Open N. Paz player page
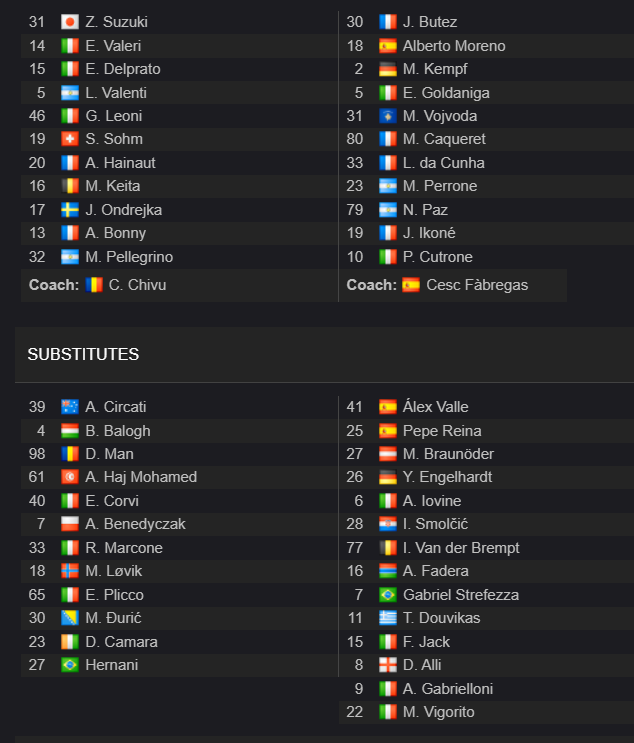Screen dimensions: 634x743 coord(425,209)
